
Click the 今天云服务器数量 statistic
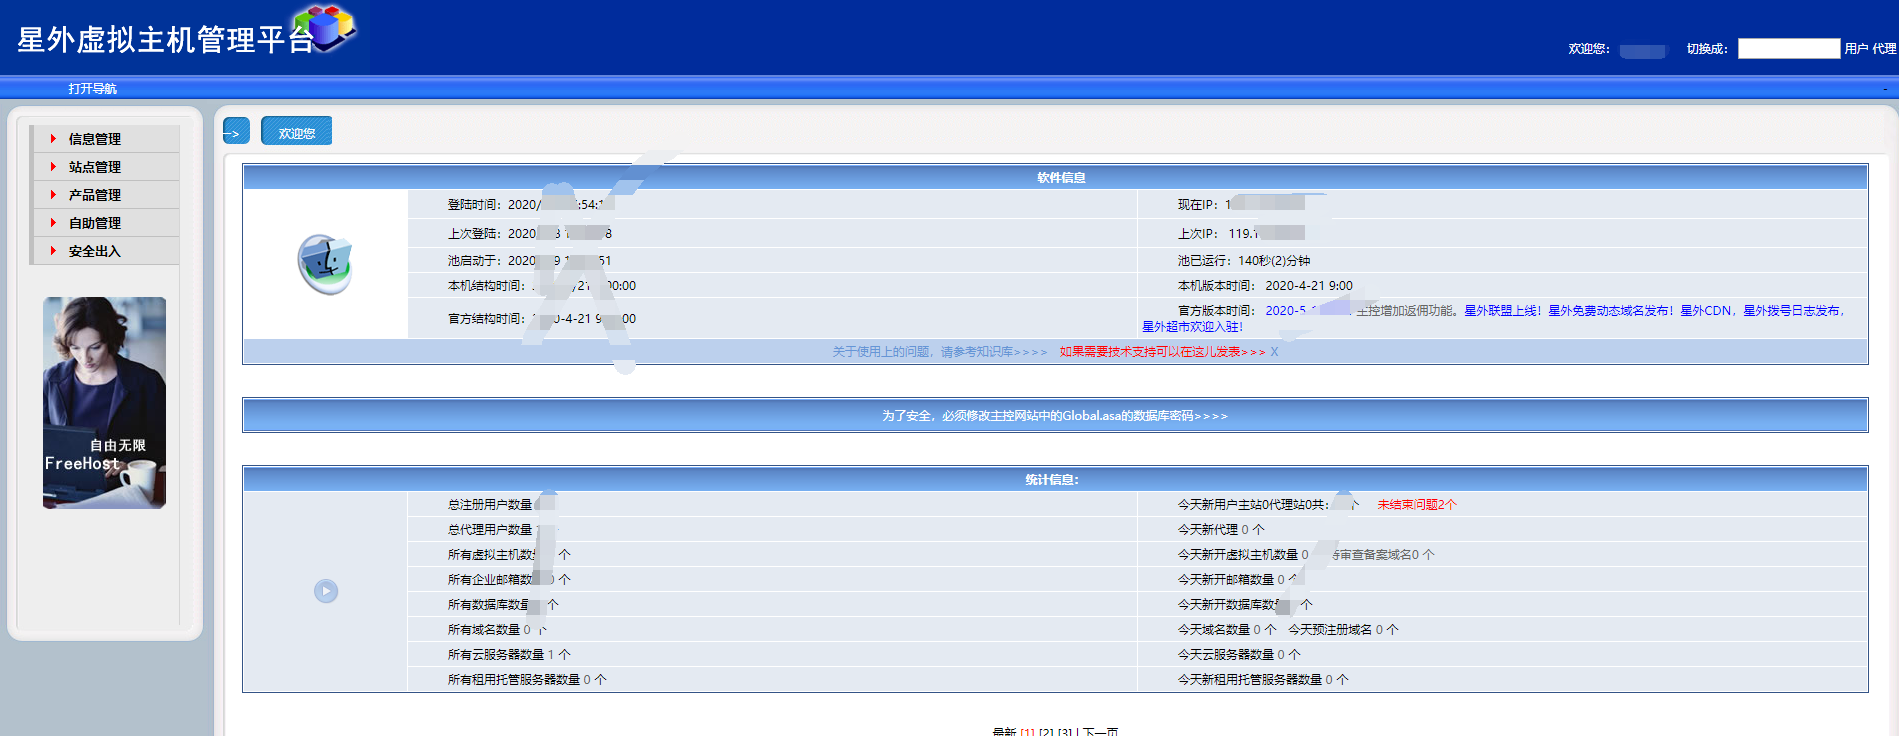1239,655
